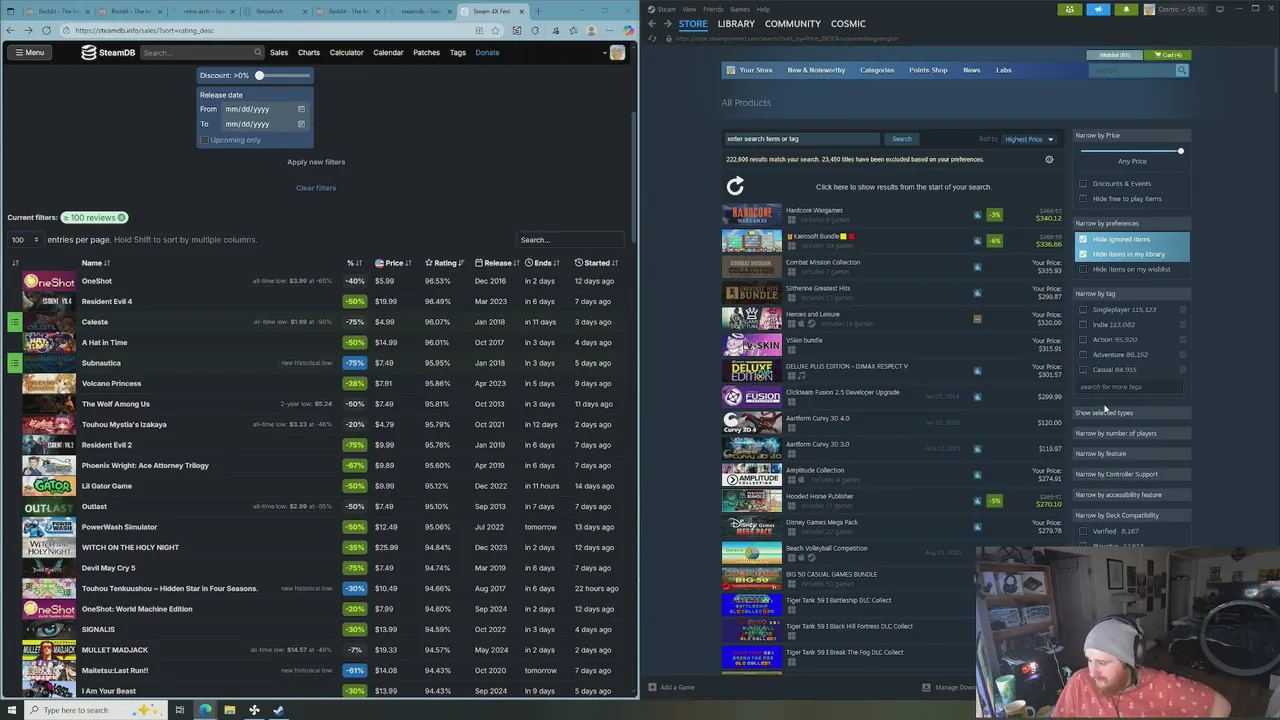This screenshot has height=720, width=1280.
Task: Open SteamDB user avatar dropdown
Action: pyautogui.click(x=617, y=52)
